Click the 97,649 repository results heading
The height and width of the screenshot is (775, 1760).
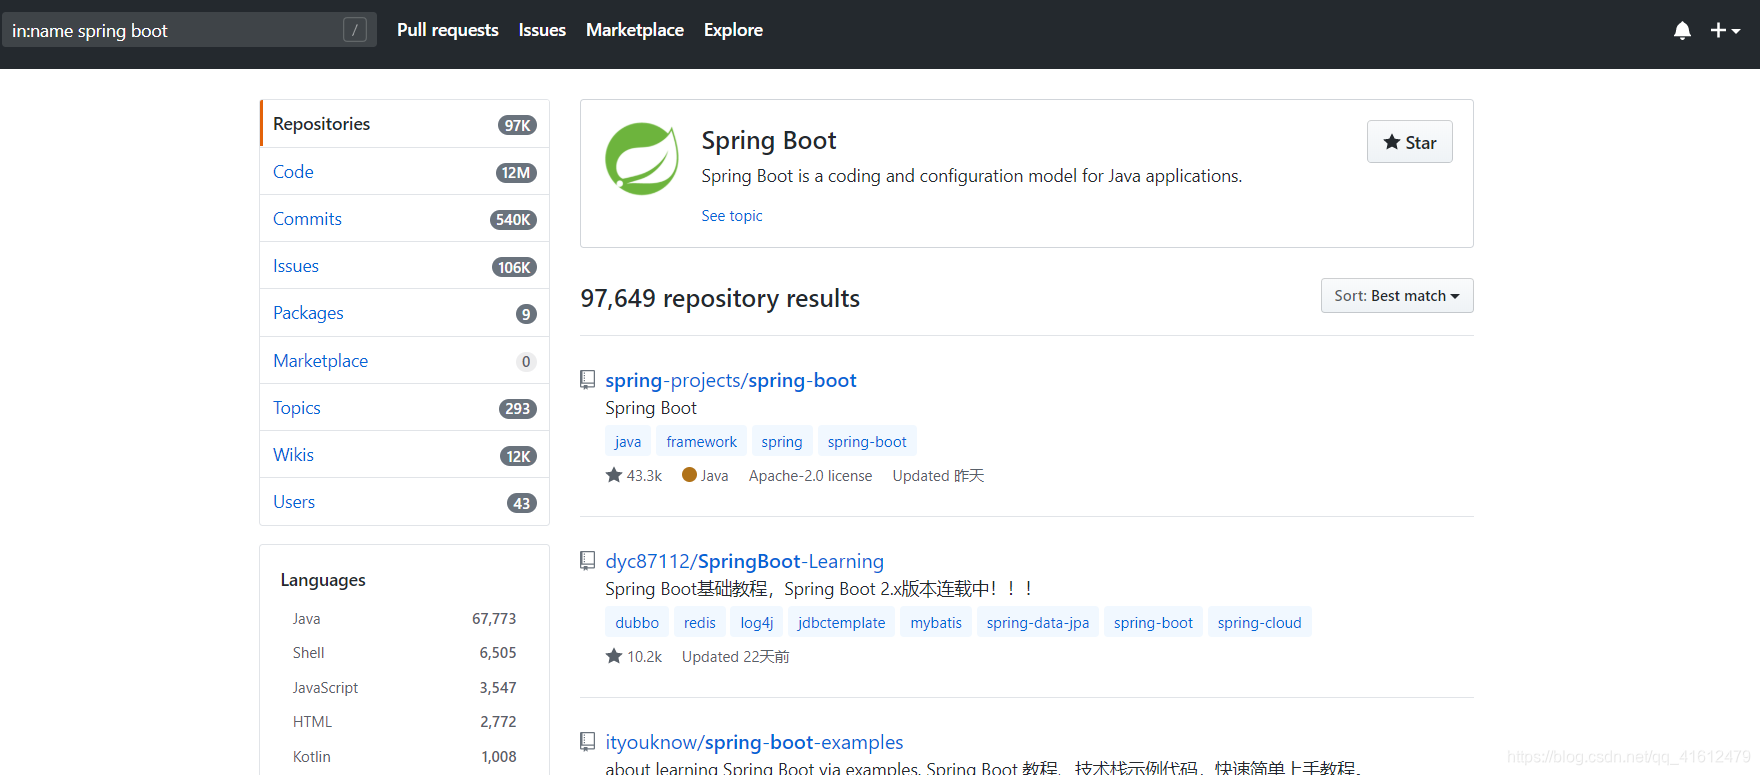pyautogui.click(x=720, y=299)
